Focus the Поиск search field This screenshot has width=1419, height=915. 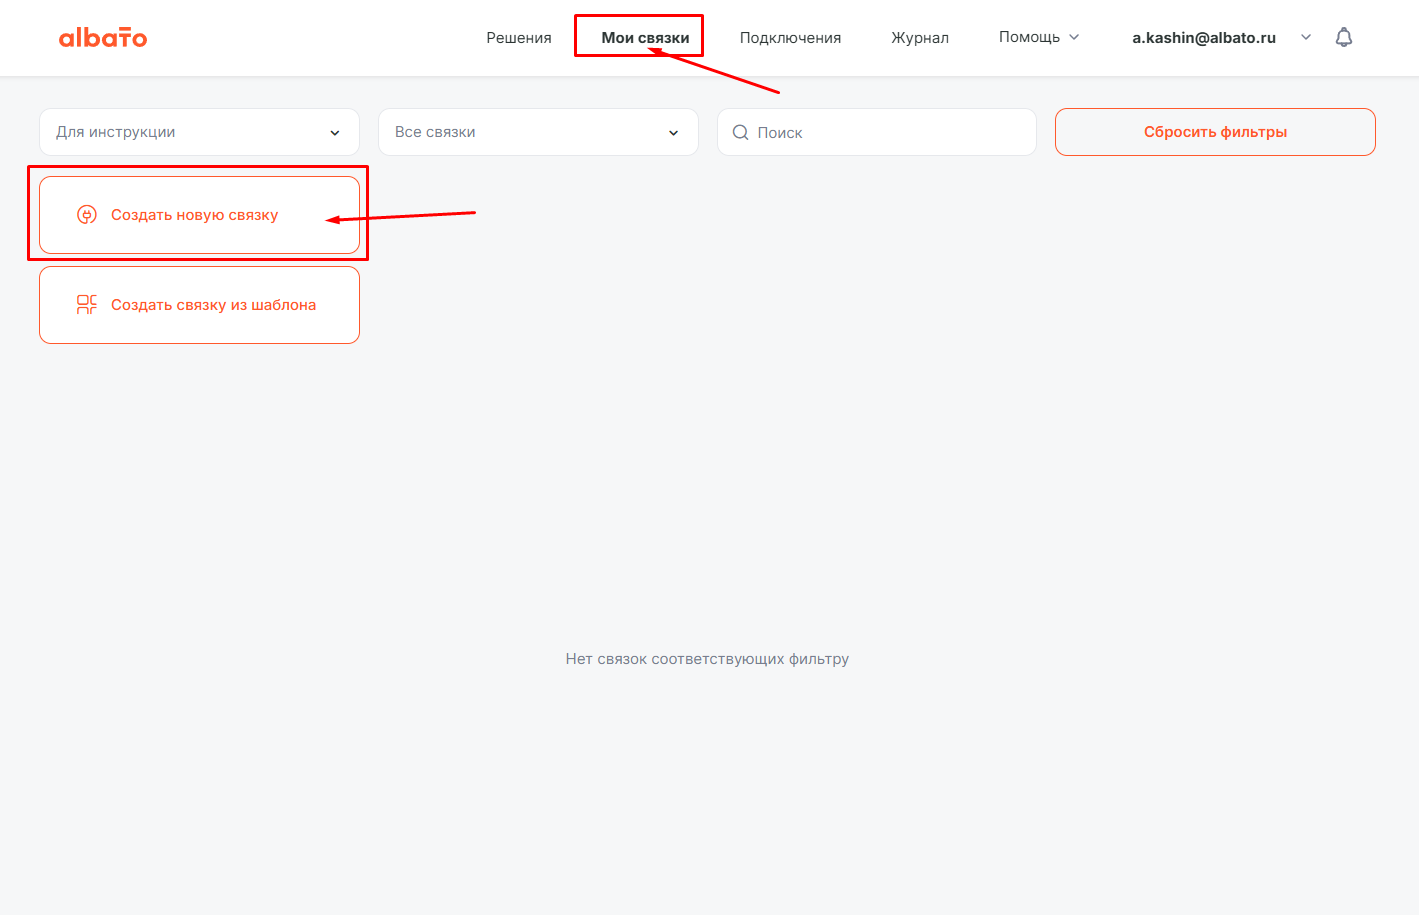tap(885, 132)
